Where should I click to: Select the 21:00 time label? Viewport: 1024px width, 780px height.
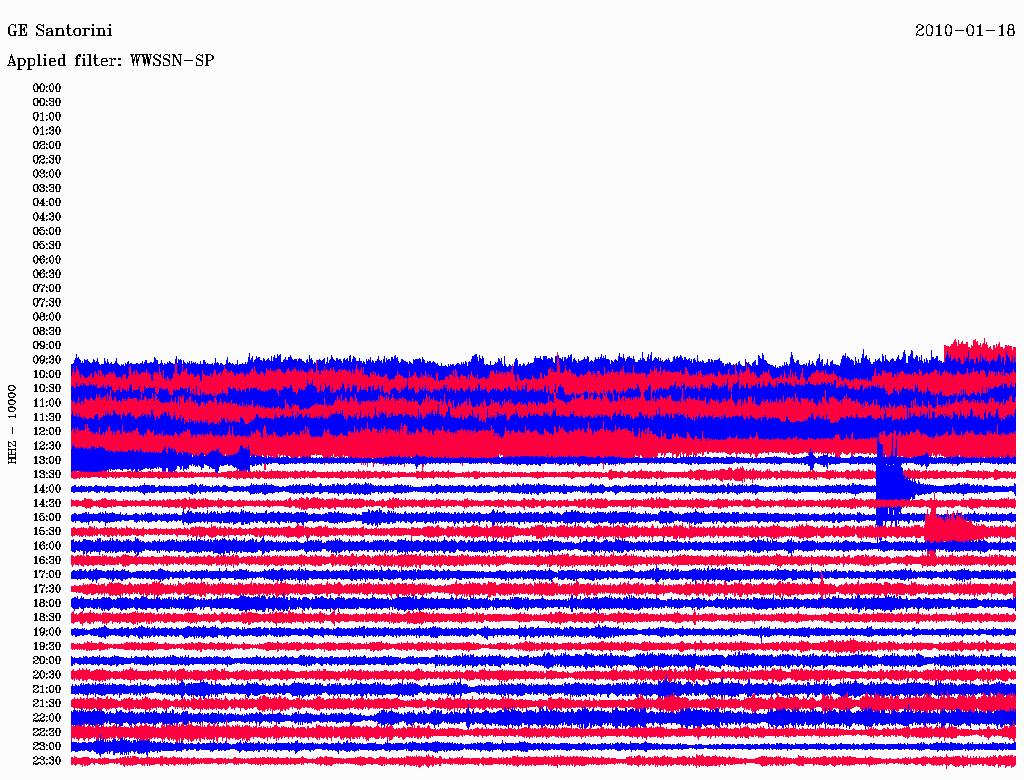click(x=46, y=690)
